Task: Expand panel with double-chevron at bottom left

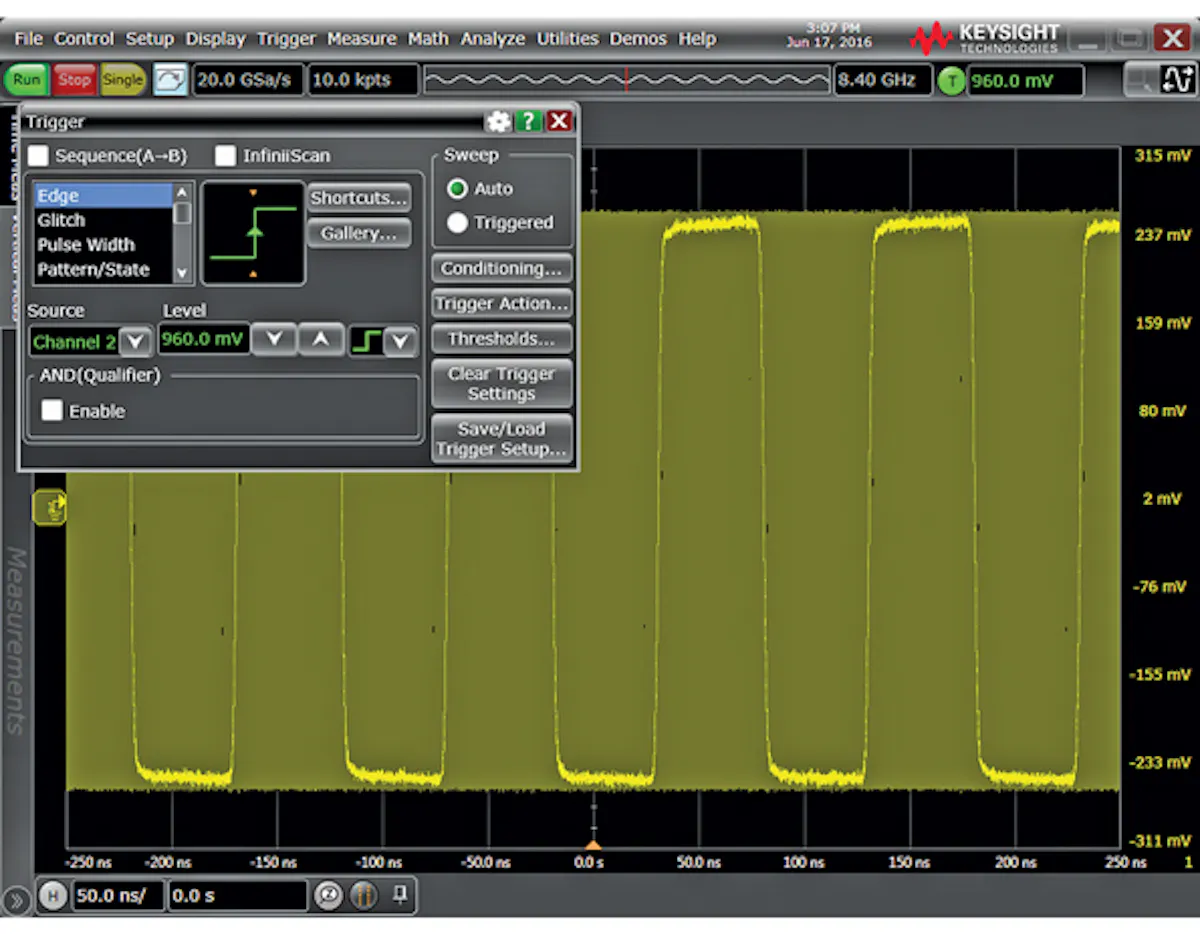Action: 15,902
